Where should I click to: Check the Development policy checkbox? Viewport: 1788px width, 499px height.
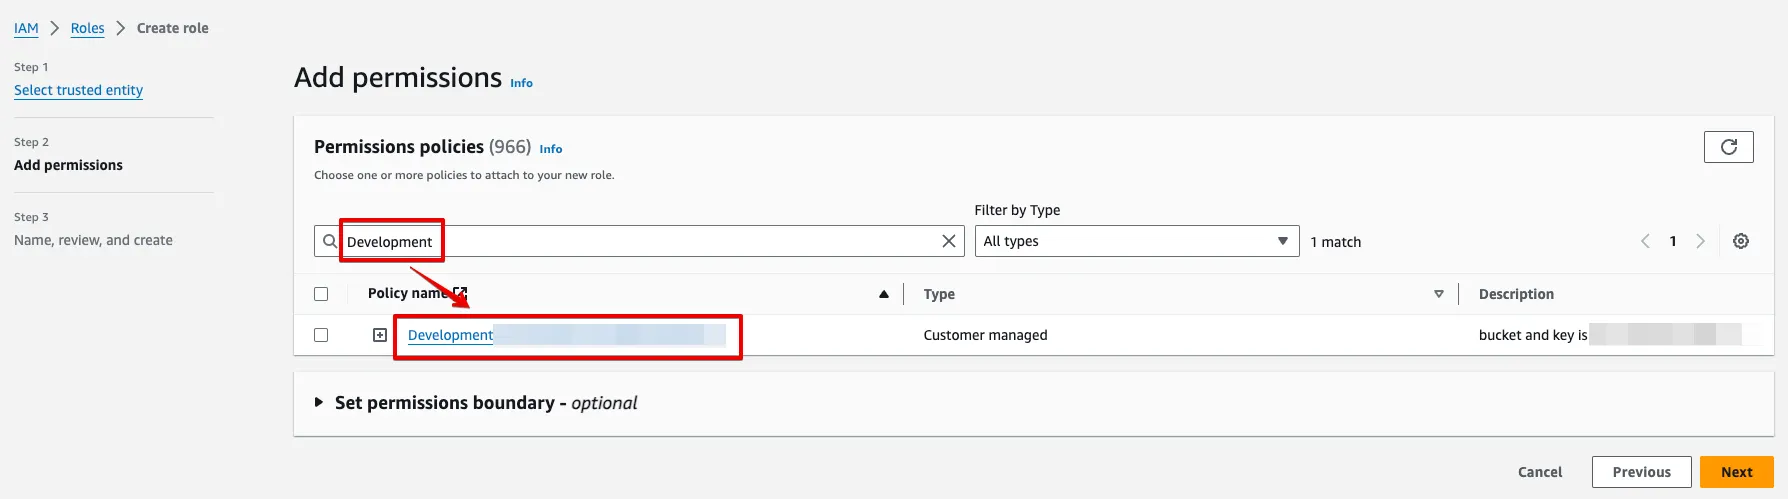click(x=321, y=335)
